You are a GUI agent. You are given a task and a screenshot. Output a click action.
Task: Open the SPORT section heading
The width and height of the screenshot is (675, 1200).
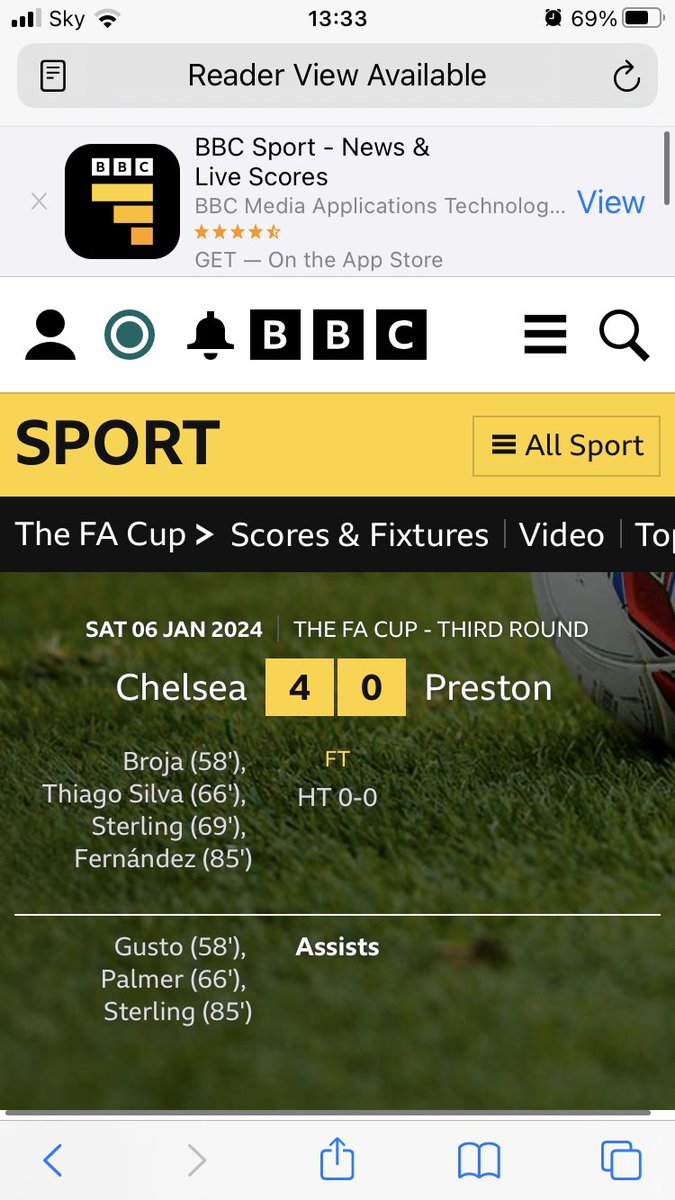[118, 444]
